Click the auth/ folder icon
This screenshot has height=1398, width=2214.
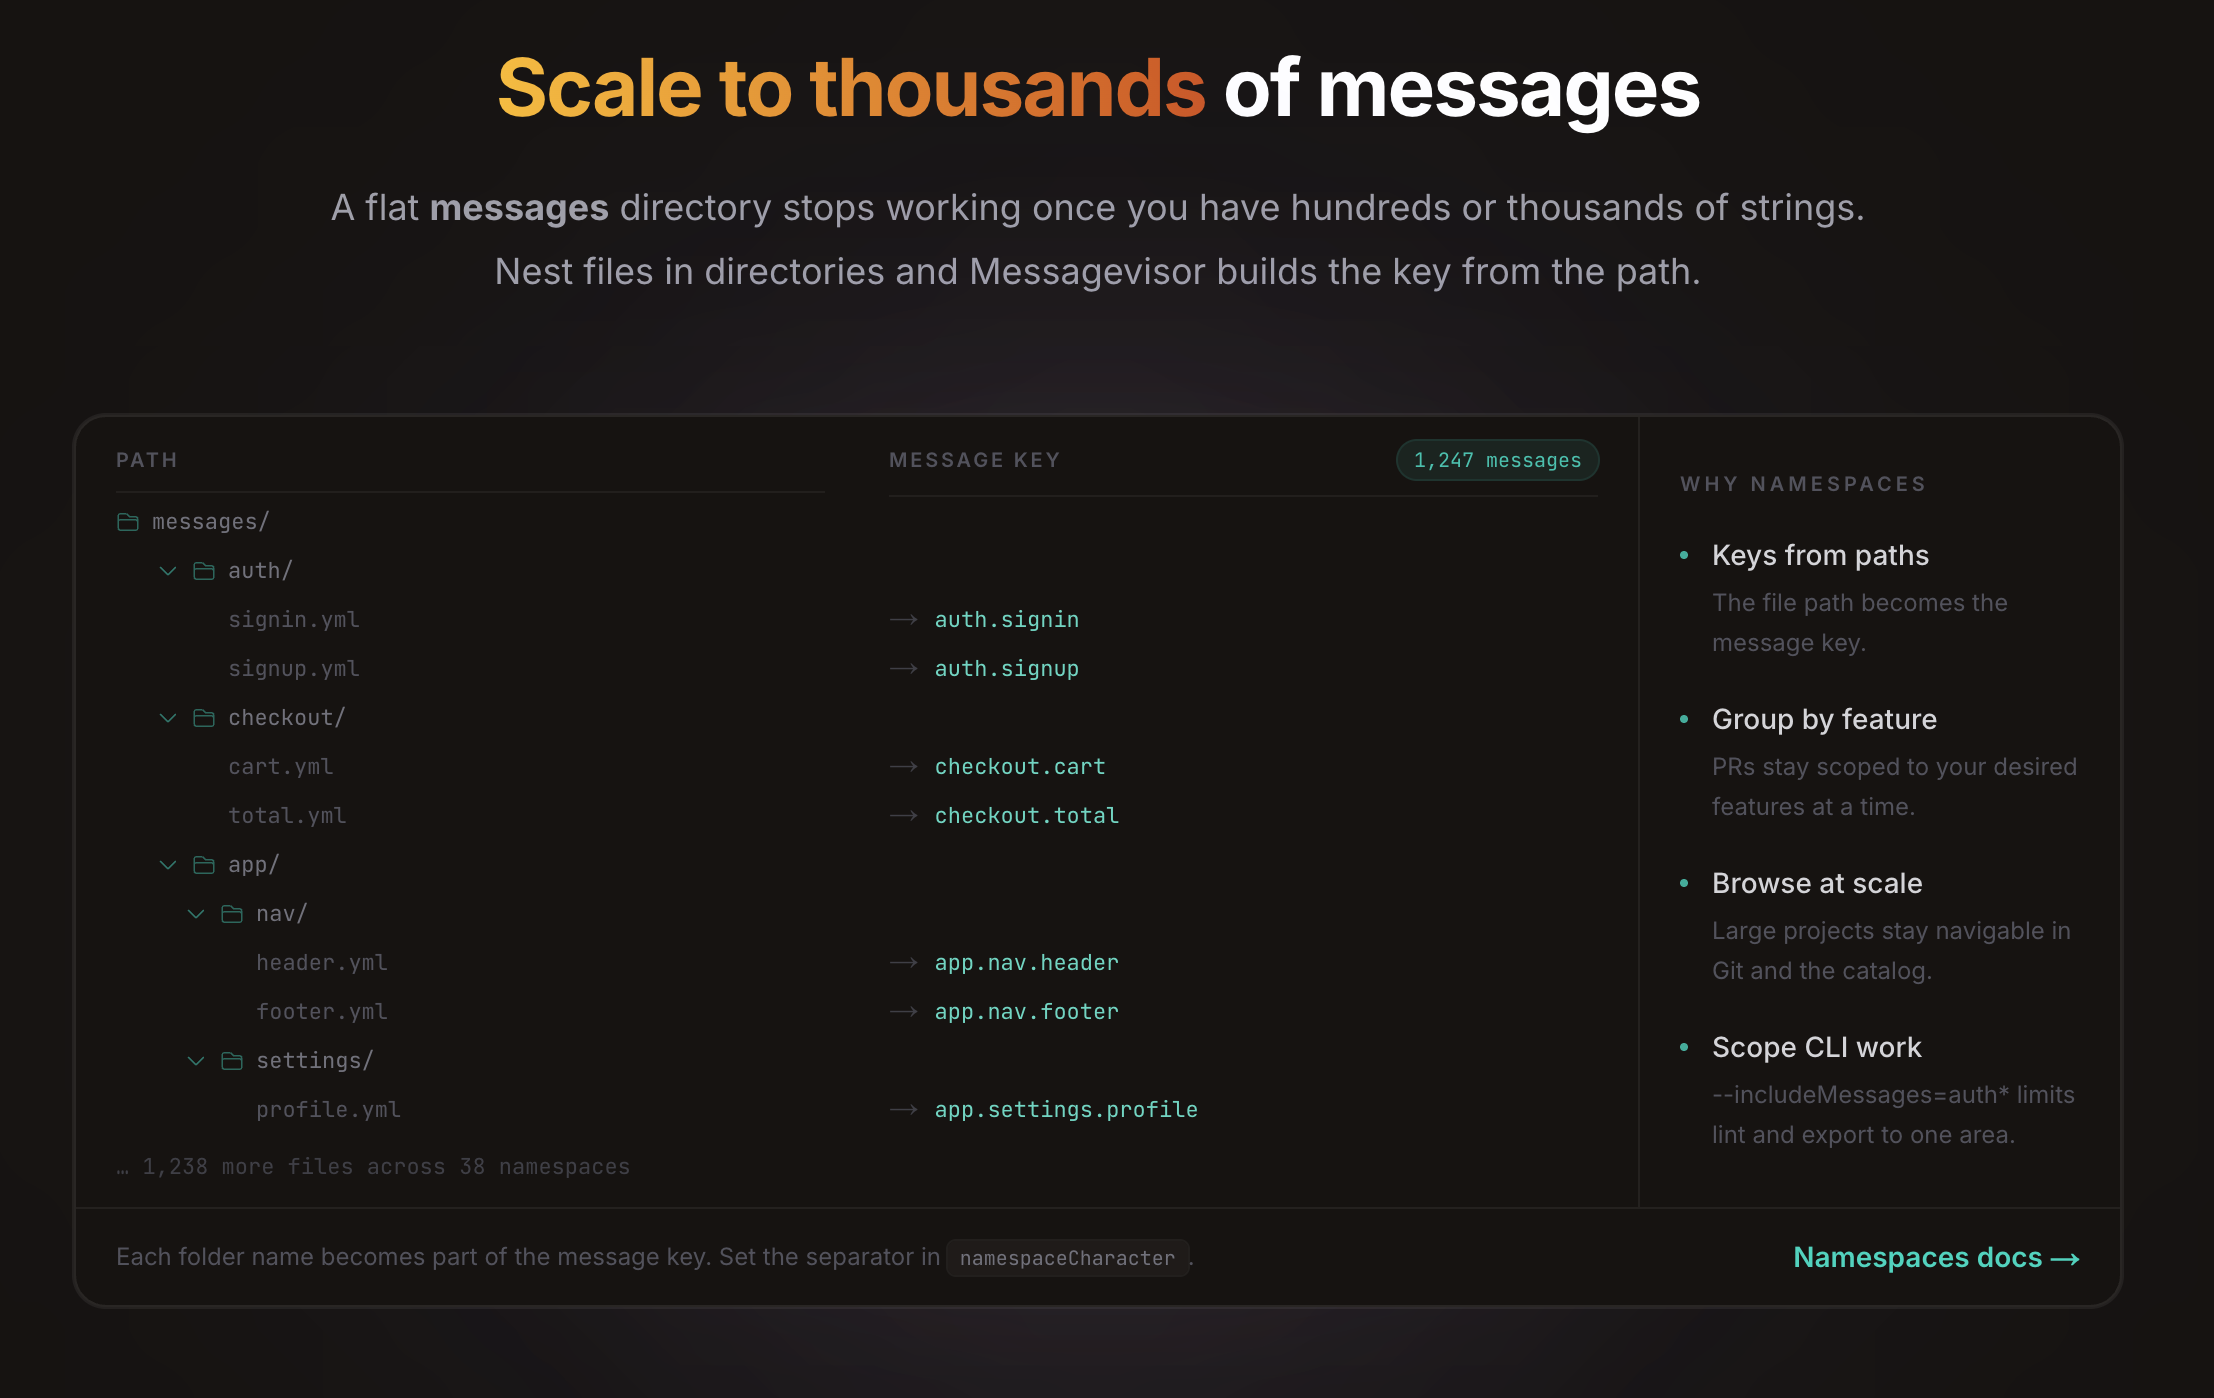(204, 571)
